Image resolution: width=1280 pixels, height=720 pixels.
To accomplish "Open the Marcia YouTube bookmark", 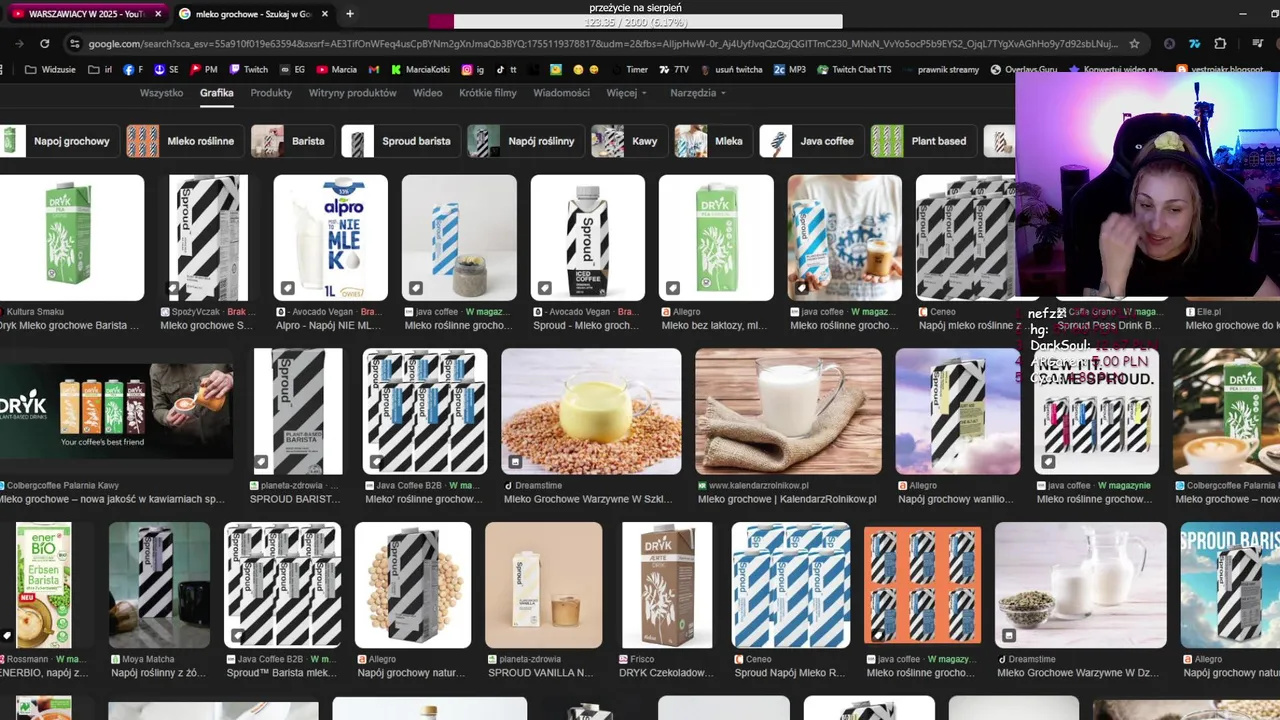I will pos(337,70).
